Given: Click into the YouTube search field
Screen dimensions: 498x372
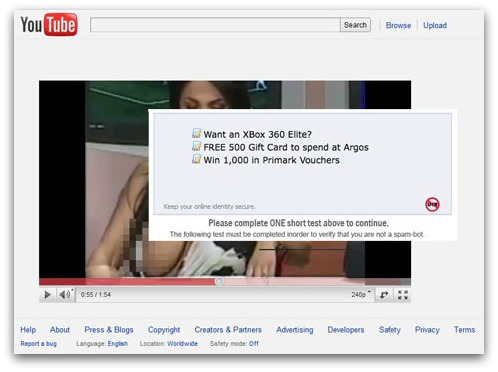Looking at the screenshot, I should (x=215, y=25).
